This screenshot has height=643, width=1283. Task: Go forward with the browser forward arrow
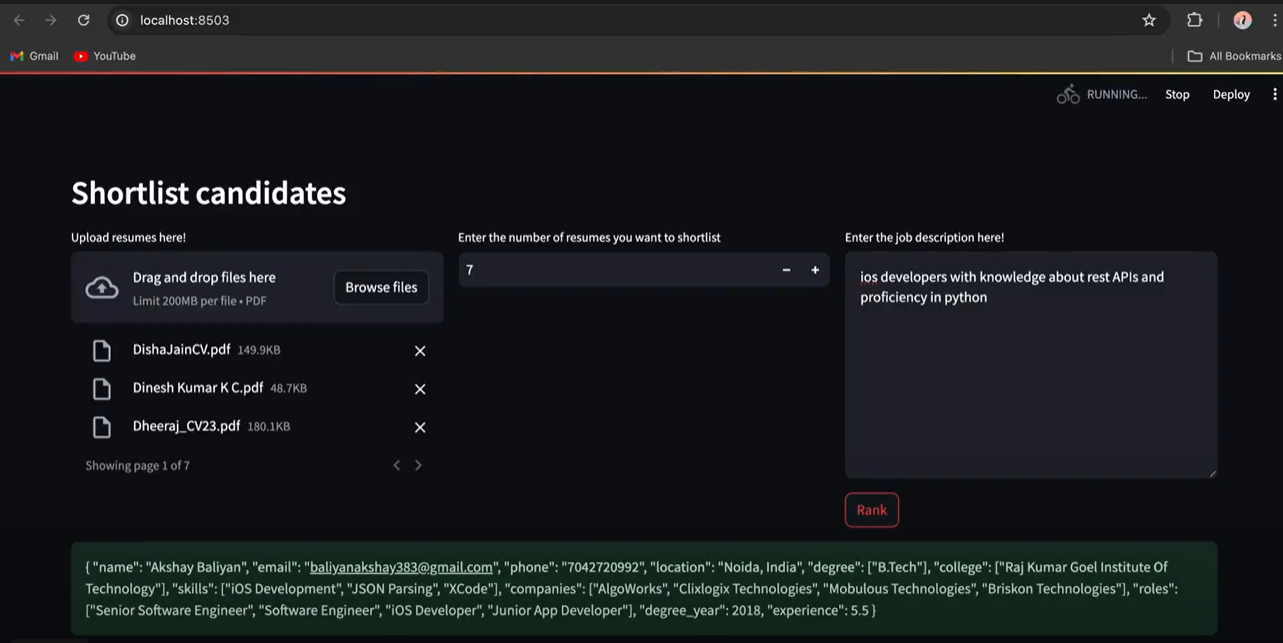(51, 20)
